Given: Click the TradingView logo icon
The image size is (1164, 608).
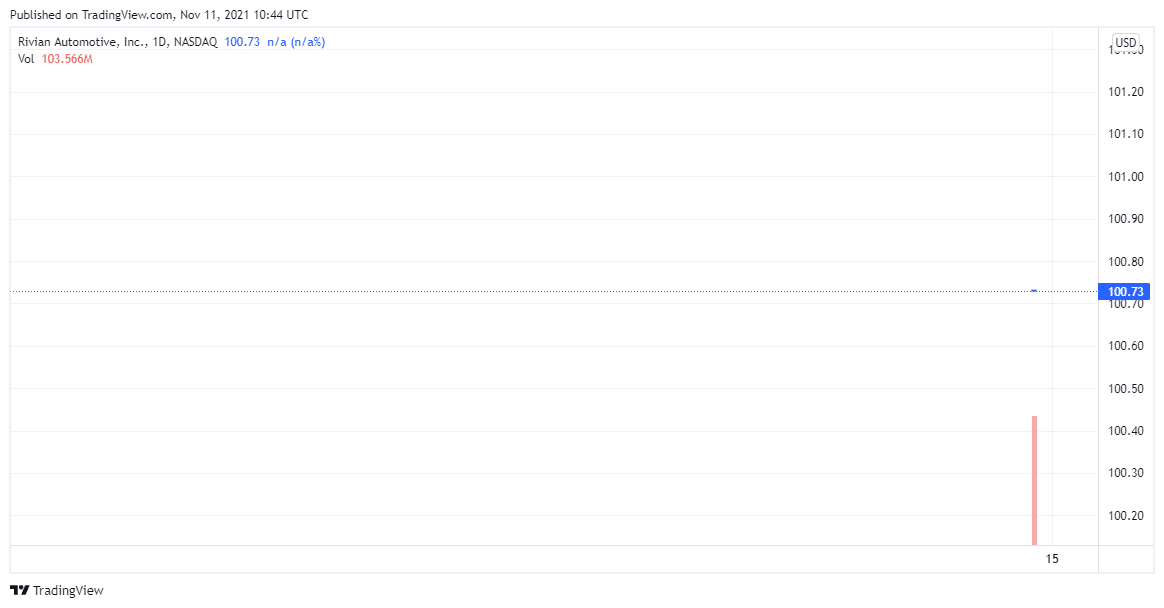Looking at the screenshot, I should 20,590.
